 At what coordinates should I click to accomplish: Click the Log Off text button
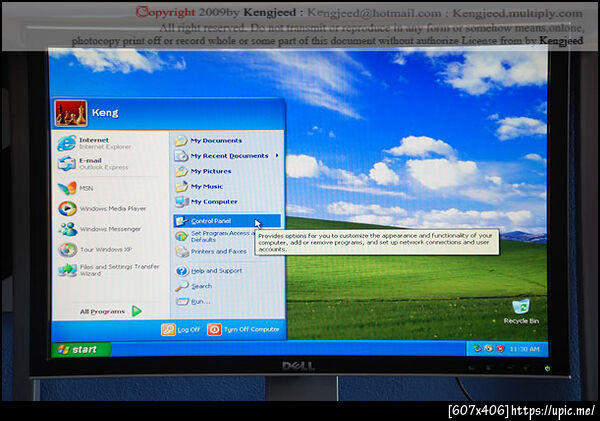point(189,330)
